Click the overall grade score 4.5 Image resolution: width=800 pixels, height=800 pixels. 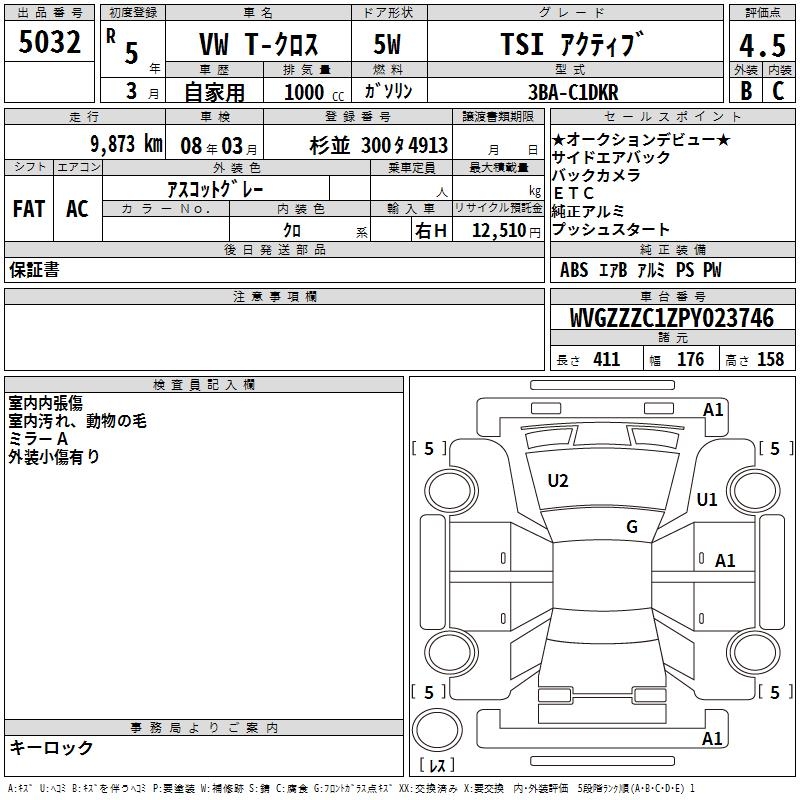pos(761,47)
